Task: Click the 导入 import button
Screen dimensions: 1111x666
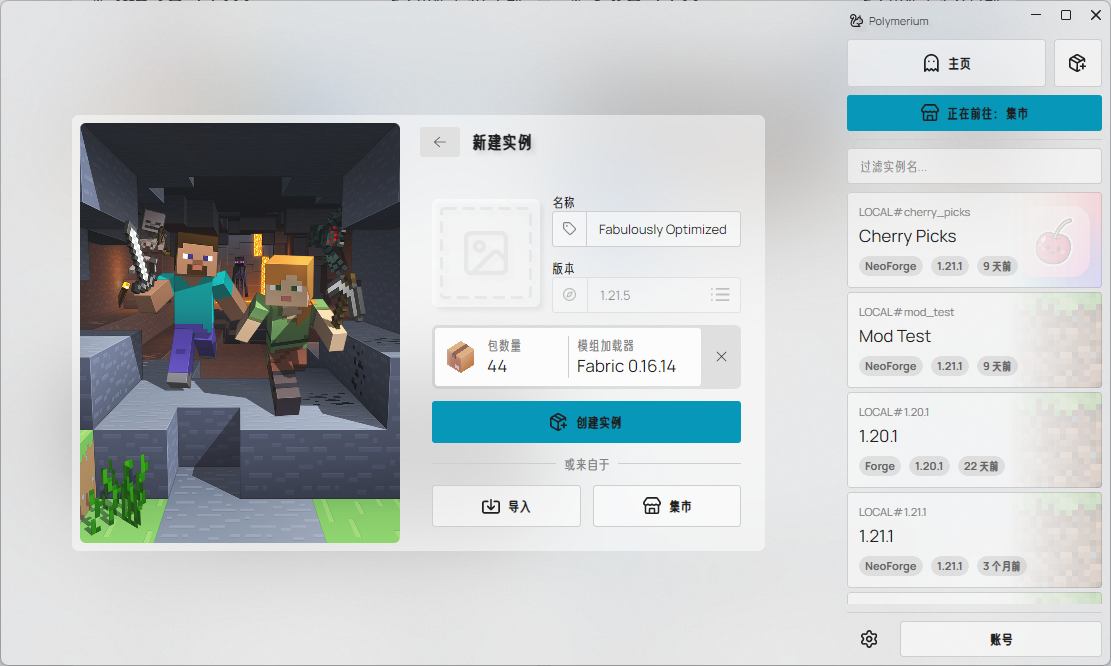Action: (x=506, y=506)
